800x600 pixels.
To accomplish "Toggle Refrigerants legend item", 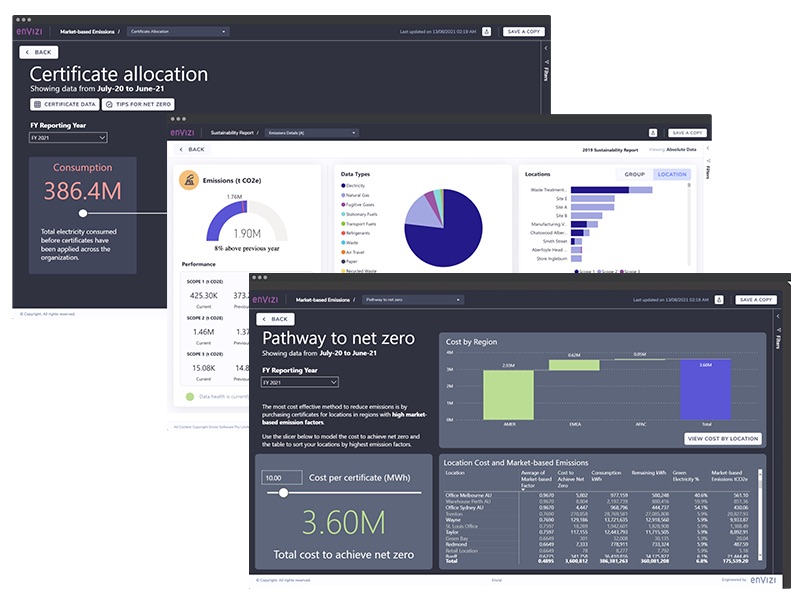I will coord(356,233).
